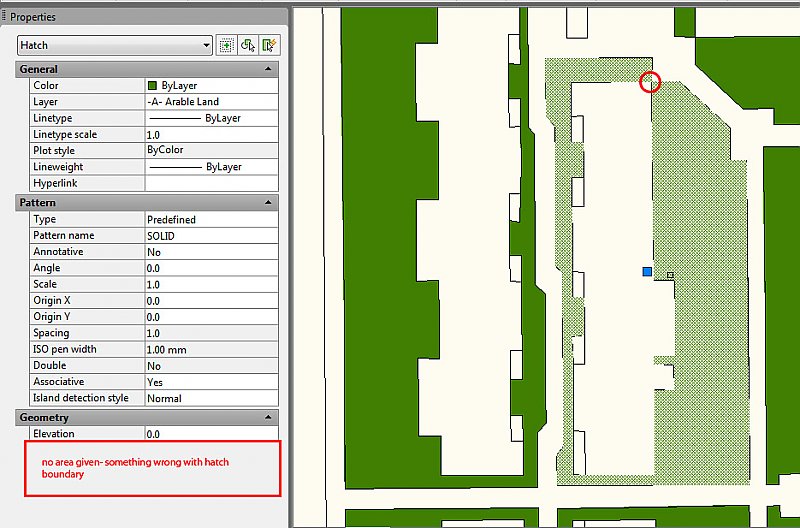800x528 pixels.
Task: Click the Linetype ByLayer value
Action: pyautogui.click(x=212, y=118)
